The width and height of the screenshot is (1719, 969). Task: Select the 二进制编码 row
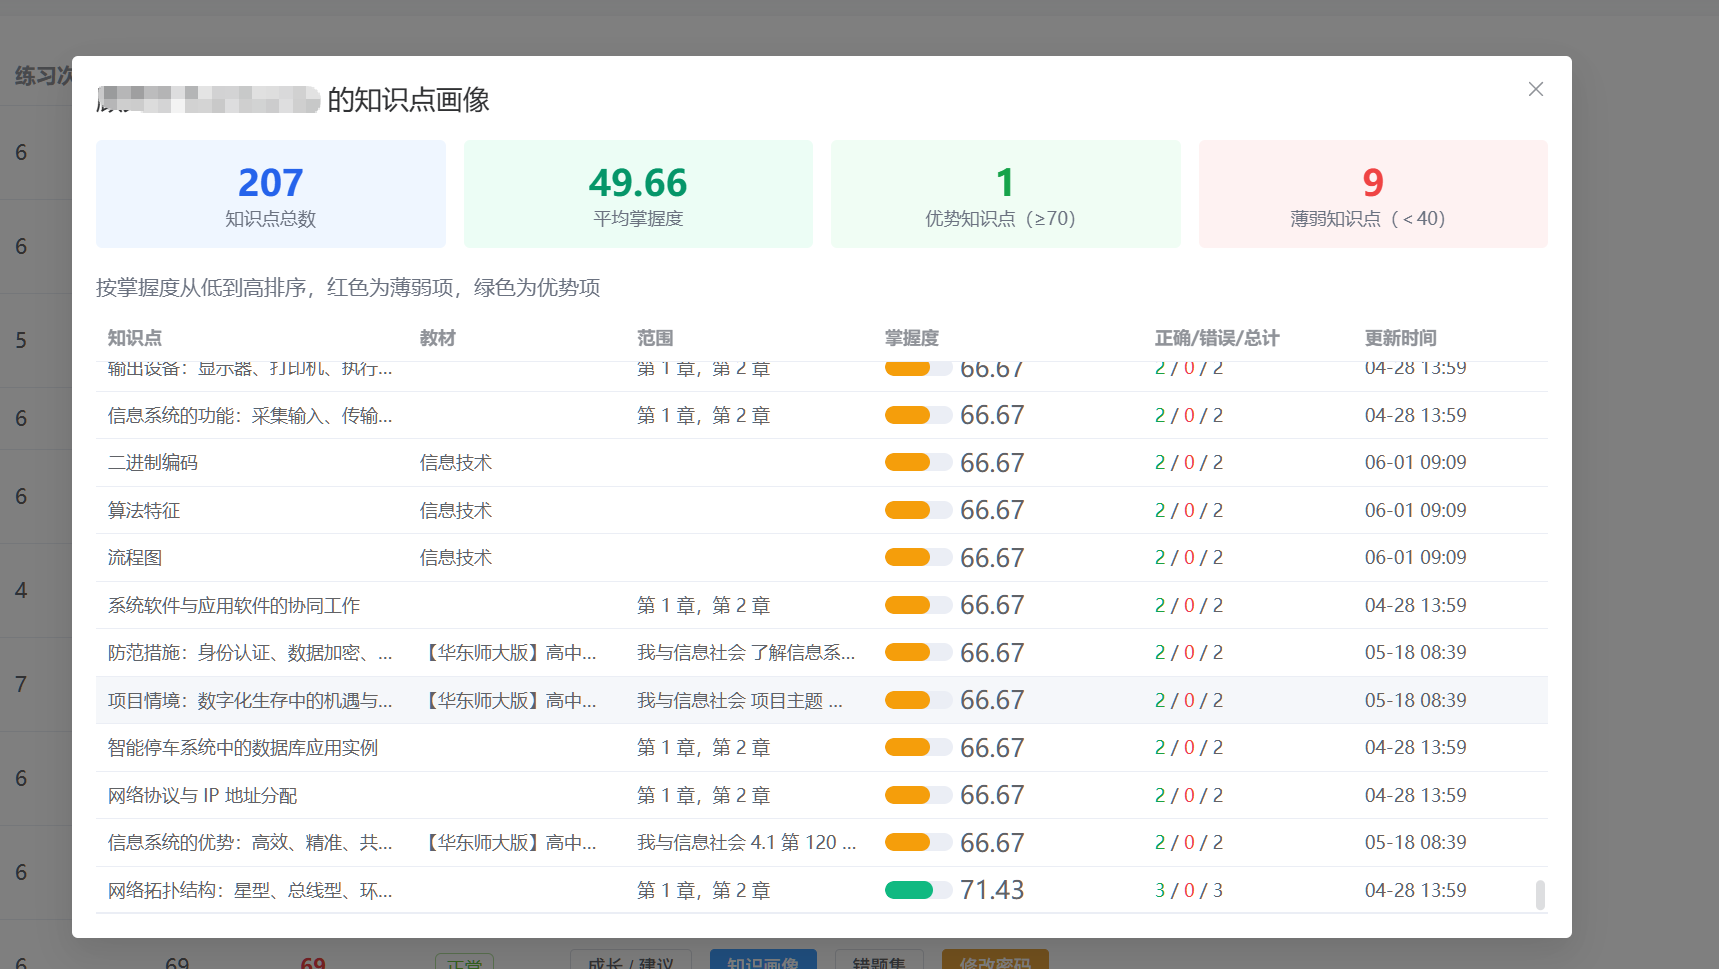point(822,463)
